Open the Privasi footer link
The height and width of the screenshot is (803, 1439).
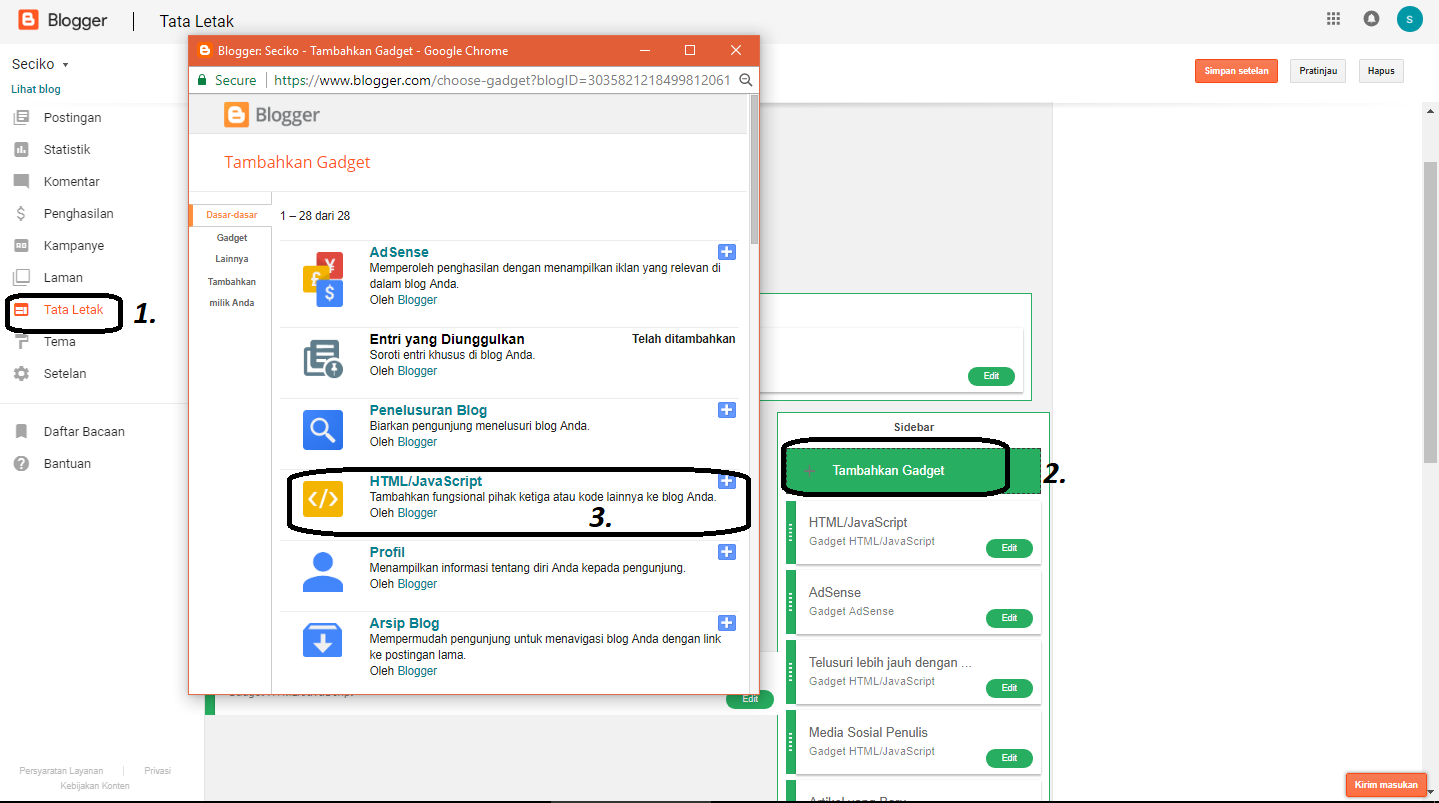click(x=157, y=771)
